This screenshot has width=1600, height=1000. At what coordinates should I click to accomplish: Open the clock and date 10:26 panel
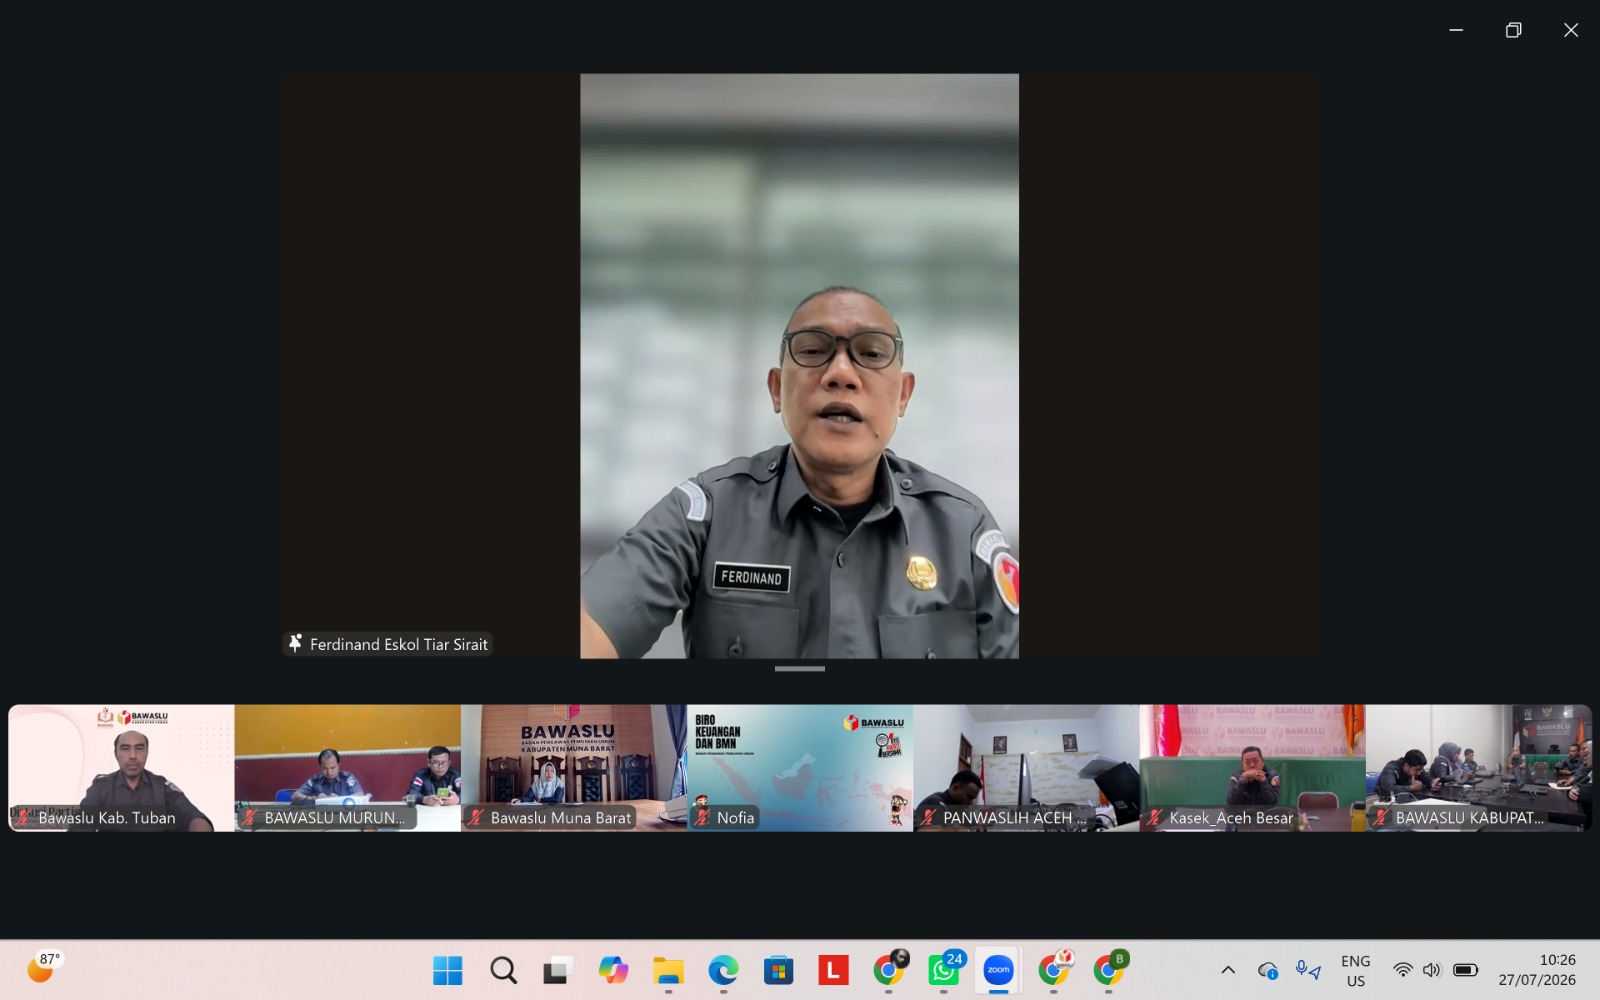tap(1537, 970)
